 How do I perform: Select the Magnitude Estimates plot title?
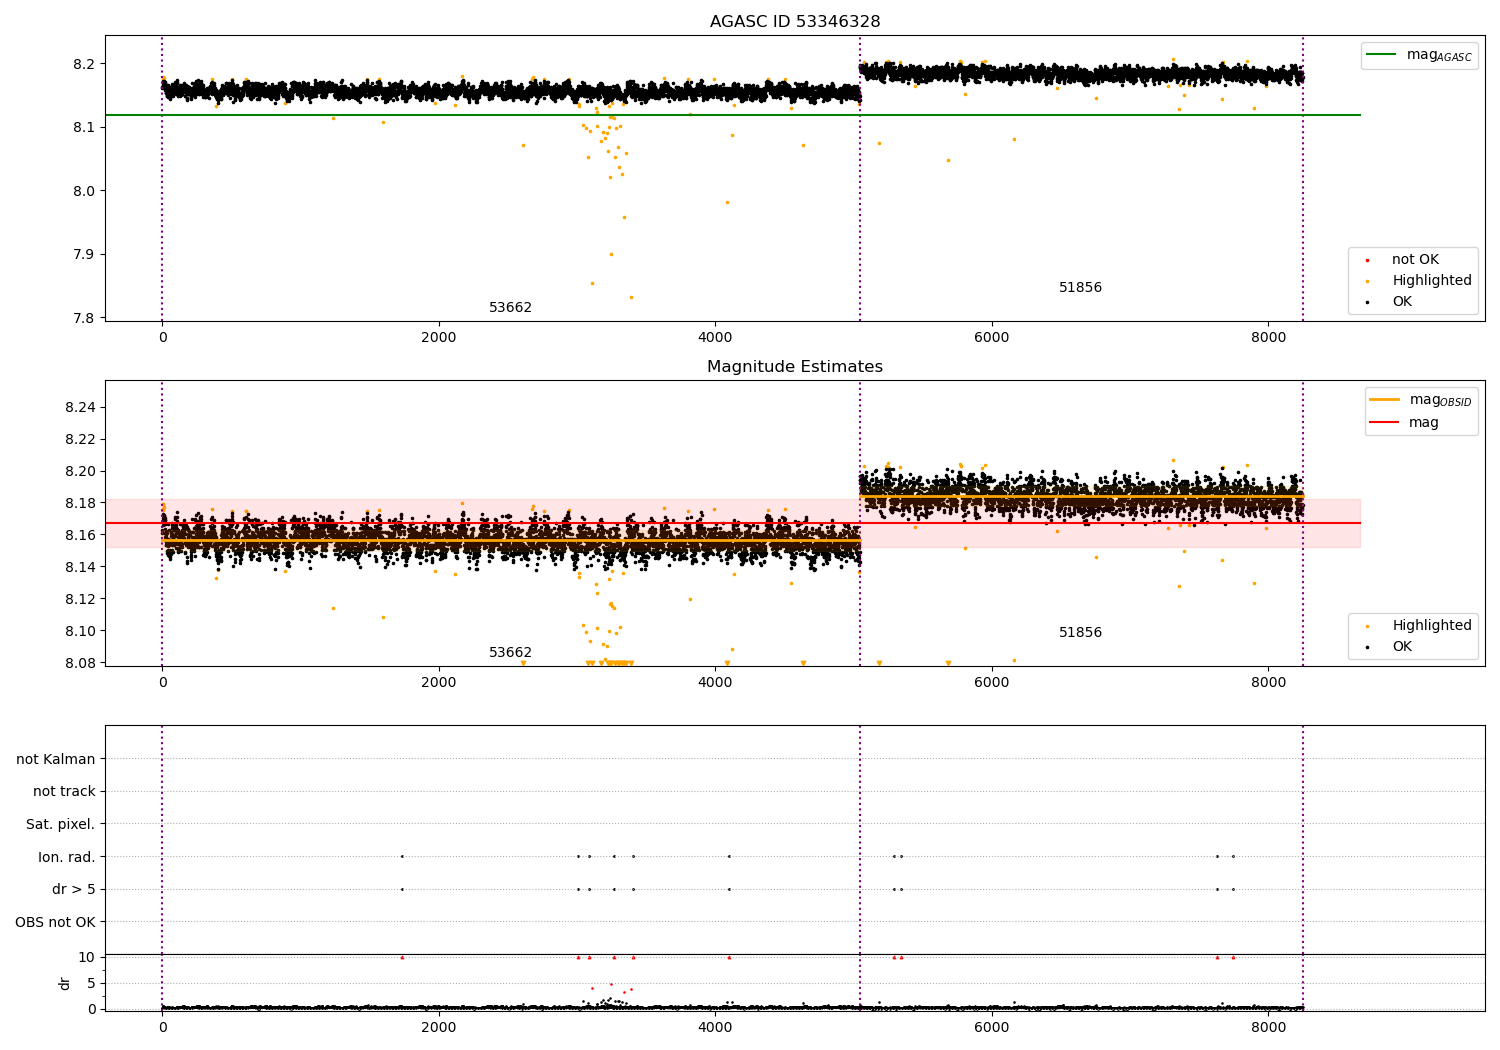pyautogui.click(x=795, y=367)
